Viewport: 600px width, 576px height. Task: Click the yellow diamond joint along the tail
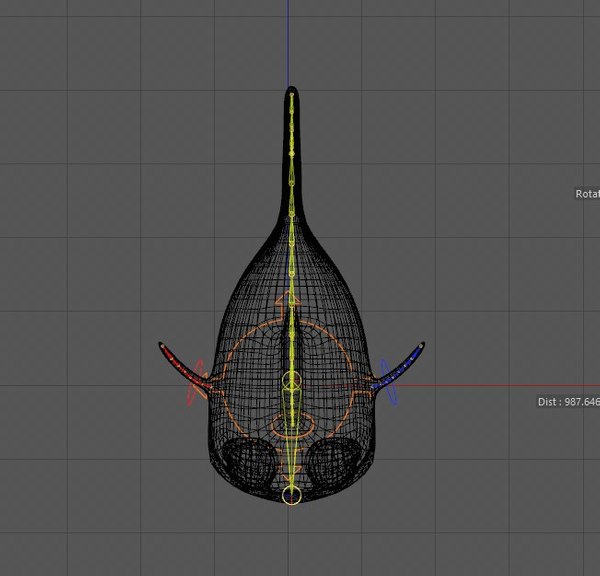pyautogui.click(x=292, y=154)
